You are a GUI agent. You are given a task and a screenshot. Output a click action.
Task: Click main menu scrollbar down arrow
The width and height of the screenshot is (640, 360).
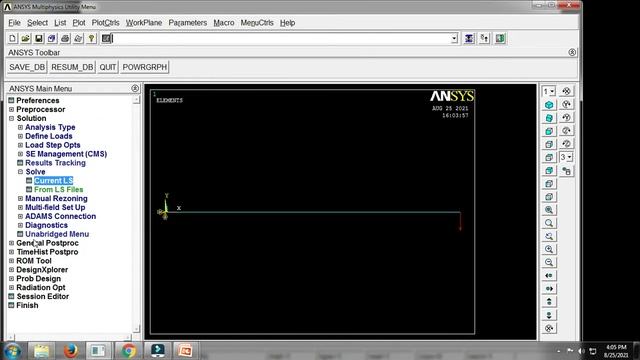click(x=136, y=329)
